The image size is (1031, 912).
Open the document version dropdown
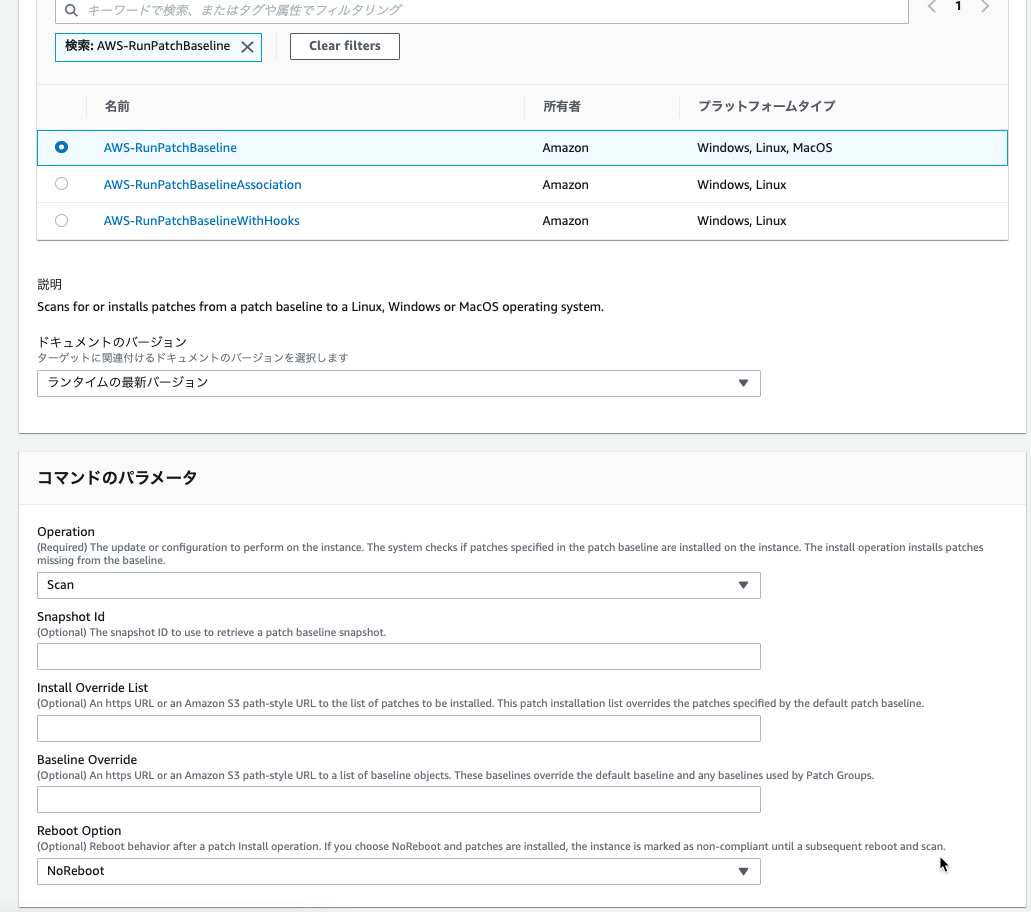(398, 383)
